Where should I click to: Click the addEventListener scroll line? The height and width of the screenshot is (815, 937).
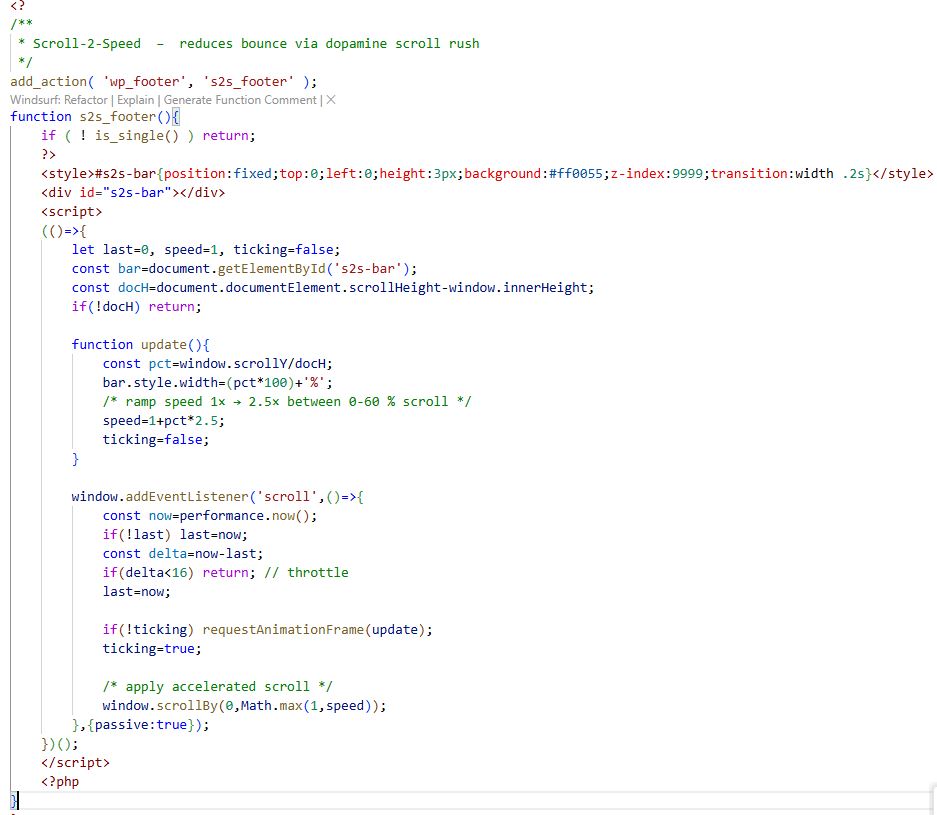pos(220,496)
